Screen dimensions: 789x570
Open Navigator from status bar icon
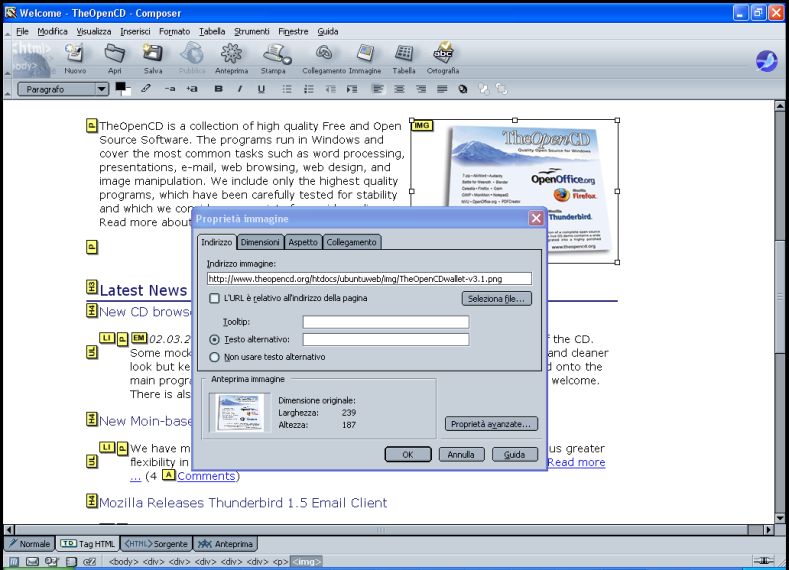coord(14,561)
